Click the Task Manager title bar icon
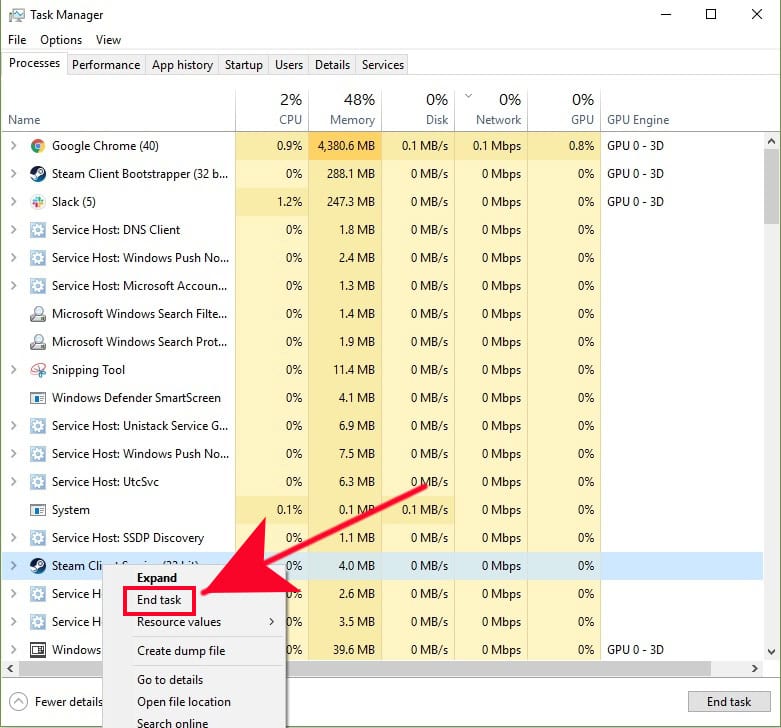 [16, 15]
